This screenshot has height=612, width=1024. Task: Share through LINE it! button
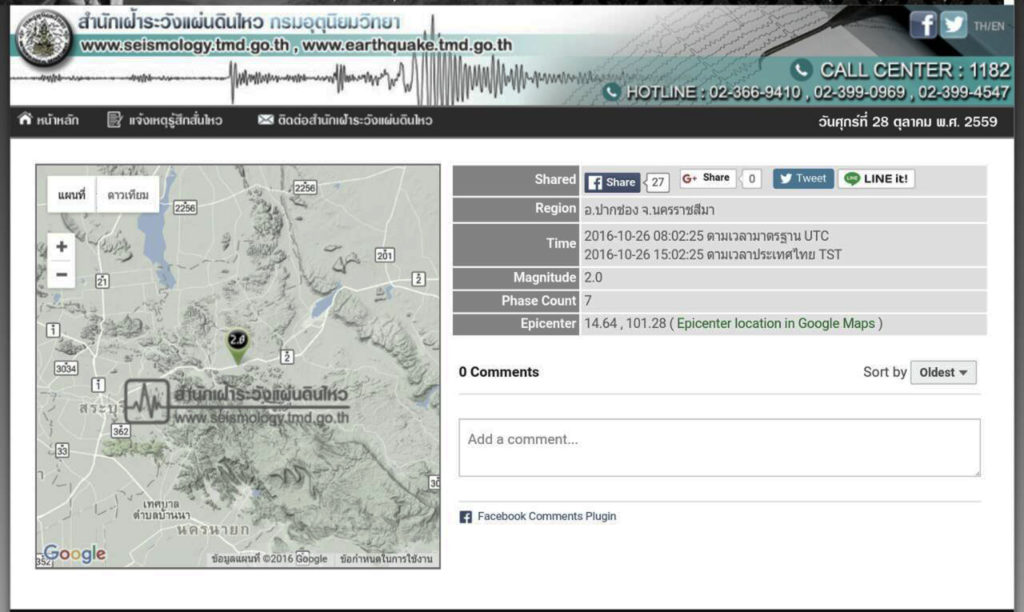pyautogui.click(x=876, y=178)
